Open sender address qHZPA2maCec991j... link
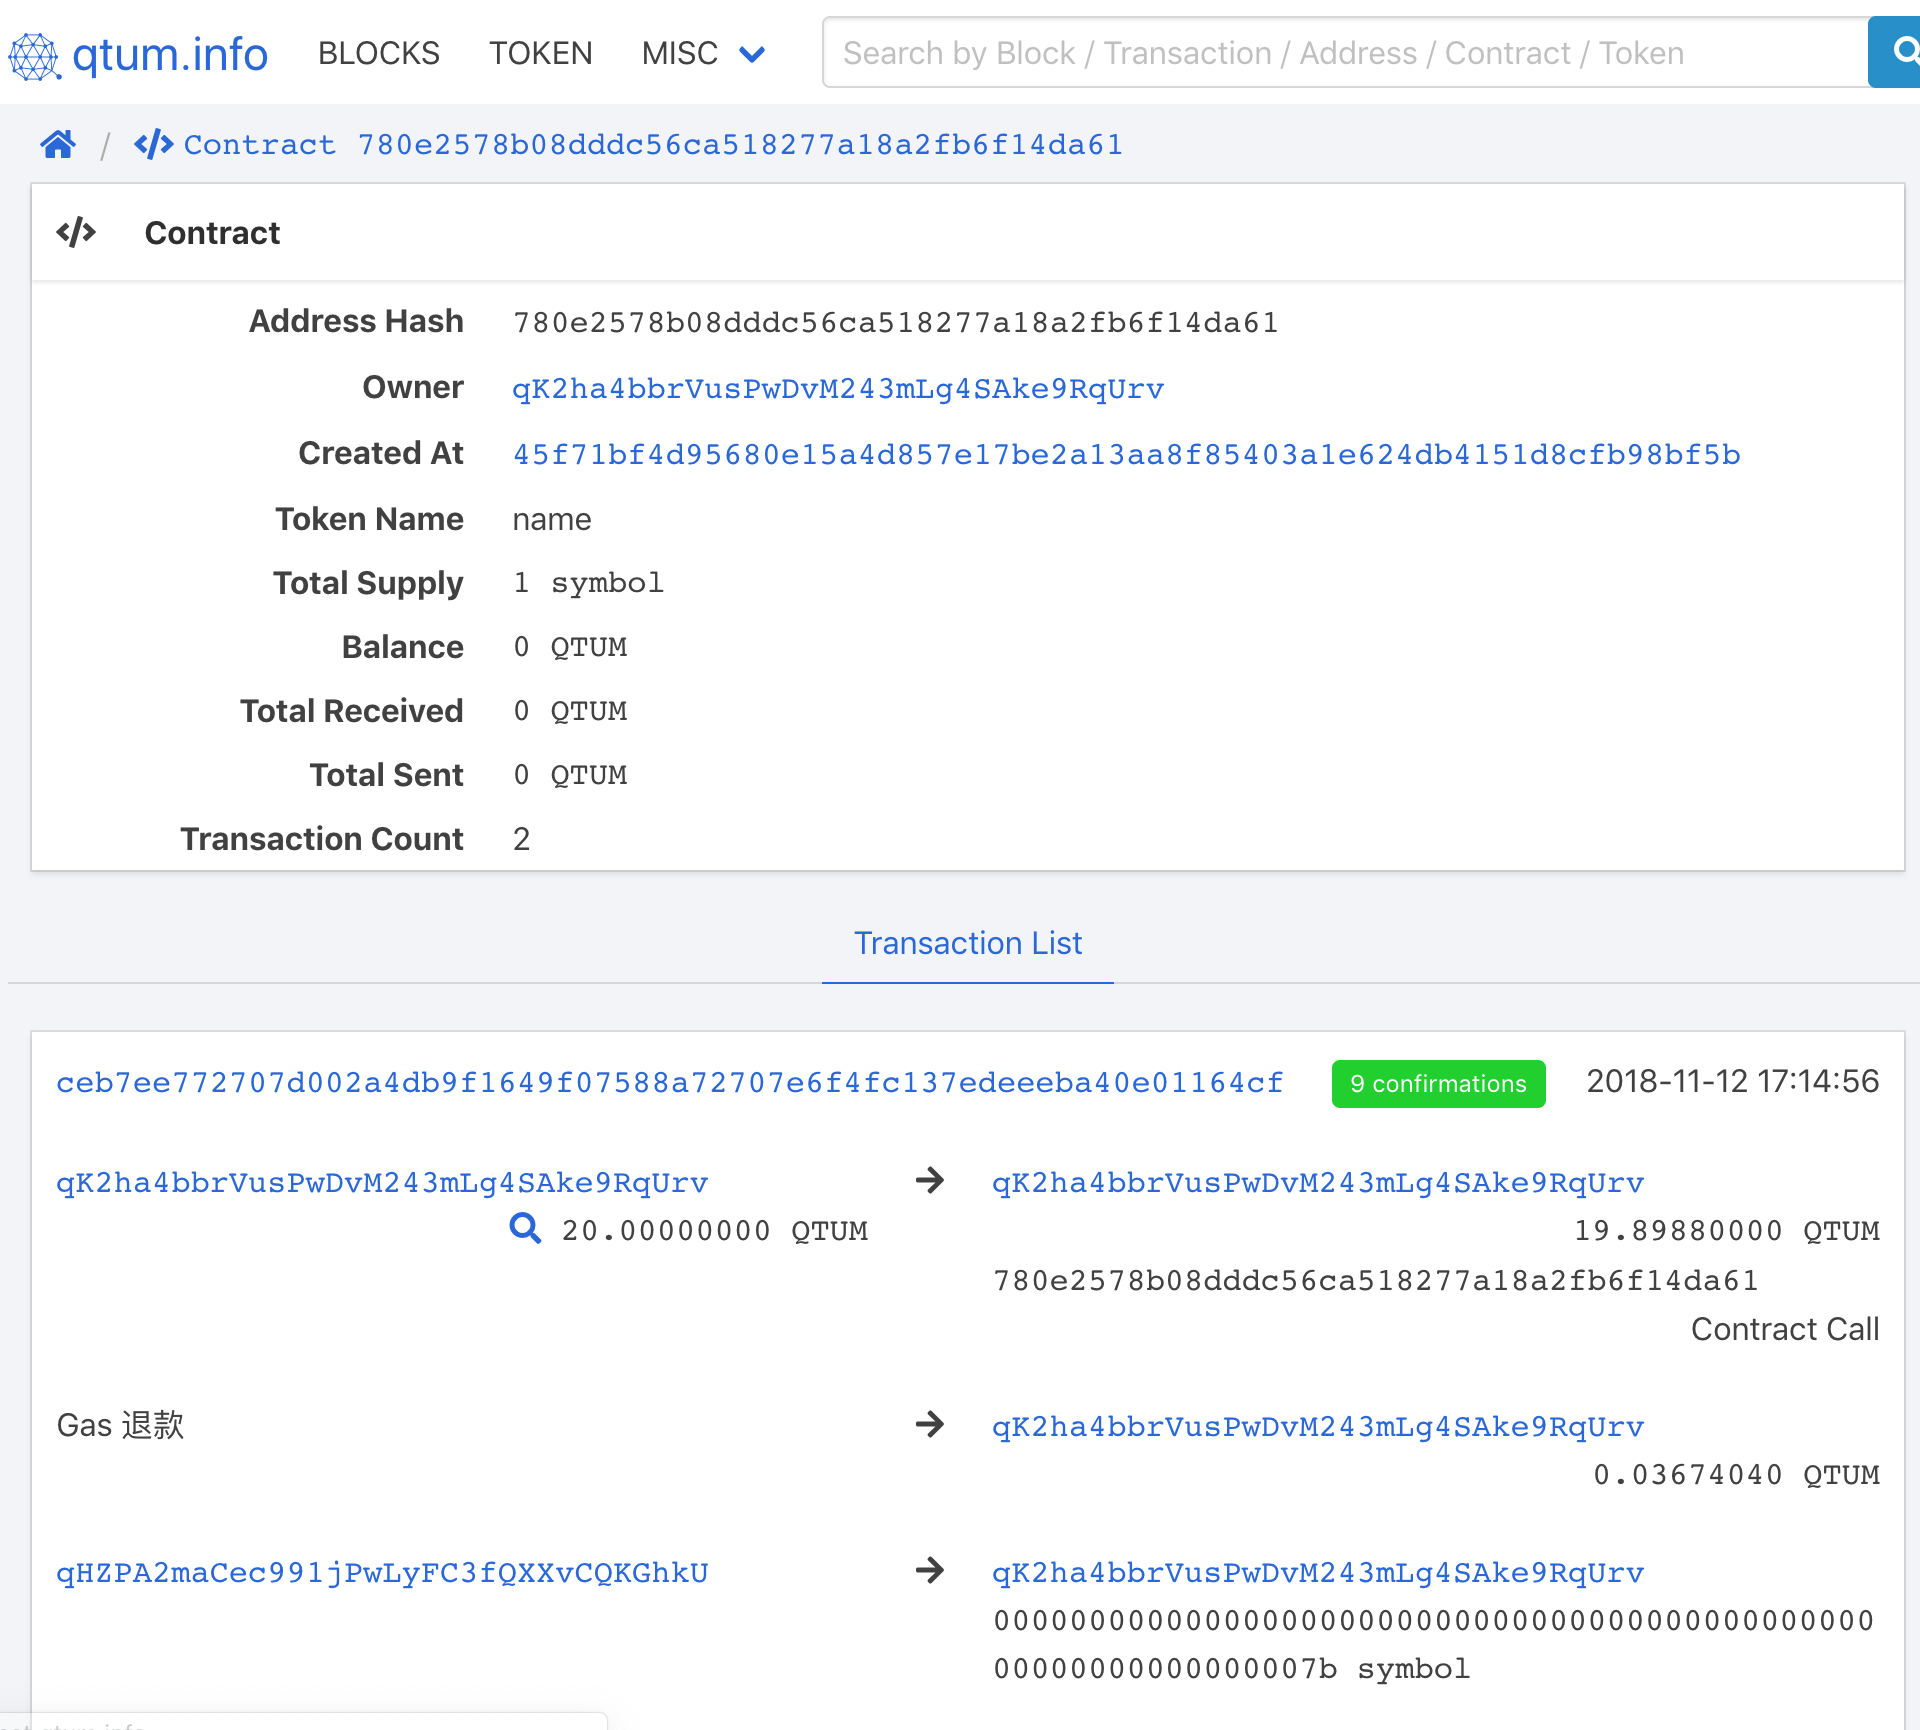This screenshot has height=1730, width=1920. [x=382, y=1572]
